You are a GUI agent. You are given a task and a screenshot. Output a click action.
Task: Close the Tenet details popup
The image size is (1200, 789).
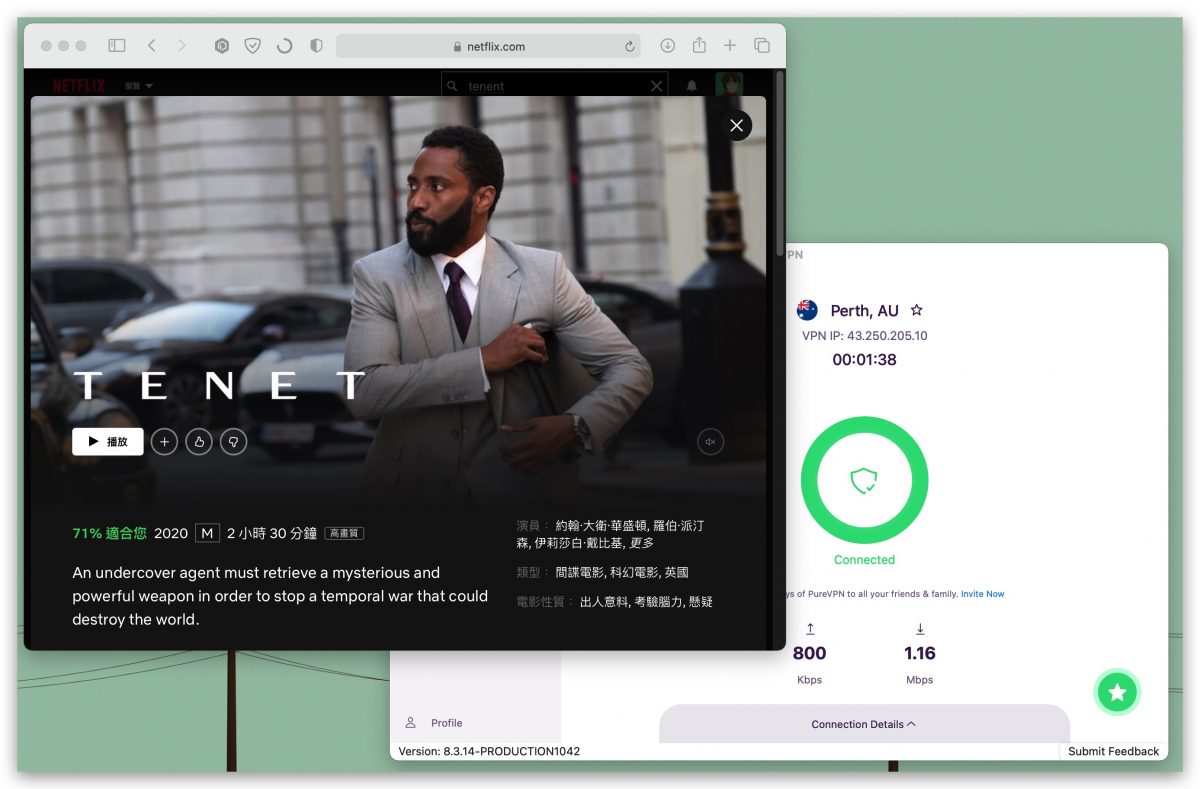737,125
